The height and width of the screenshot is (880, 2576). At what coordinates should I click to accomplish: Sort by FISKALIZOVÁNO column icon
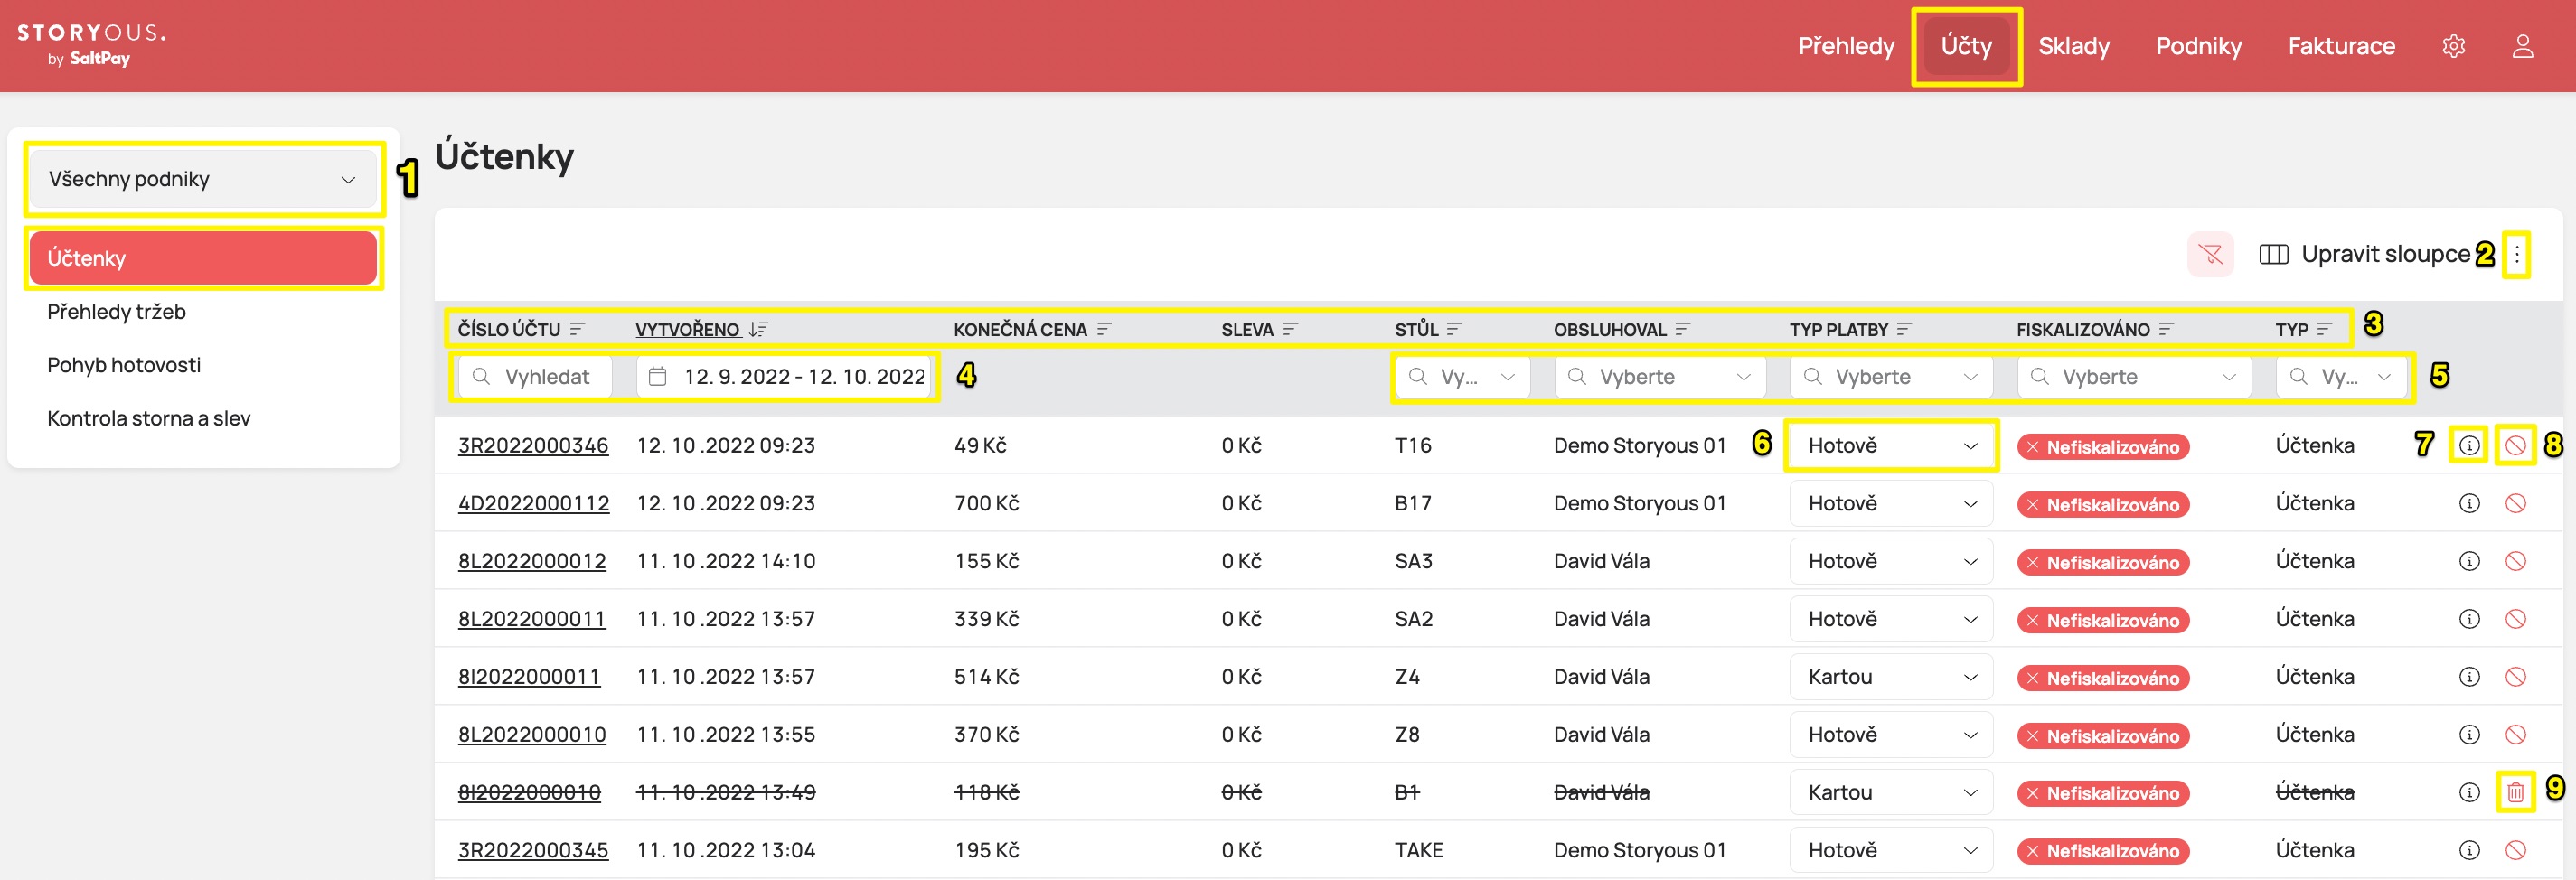tap(2166, 329)
